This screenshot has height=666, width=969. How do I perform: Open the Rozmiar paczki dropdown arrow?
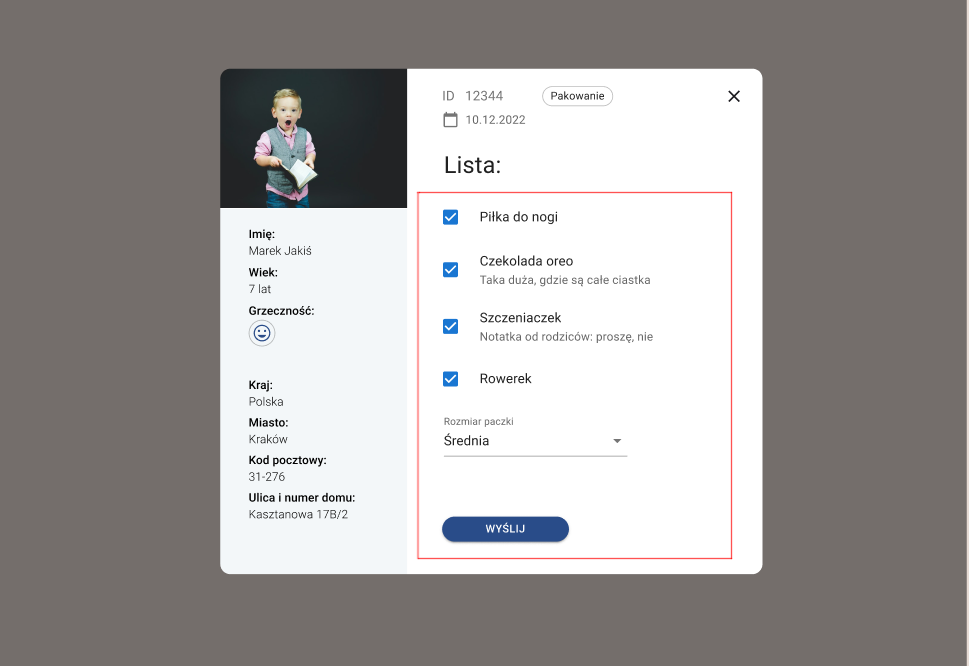(617, 440)
